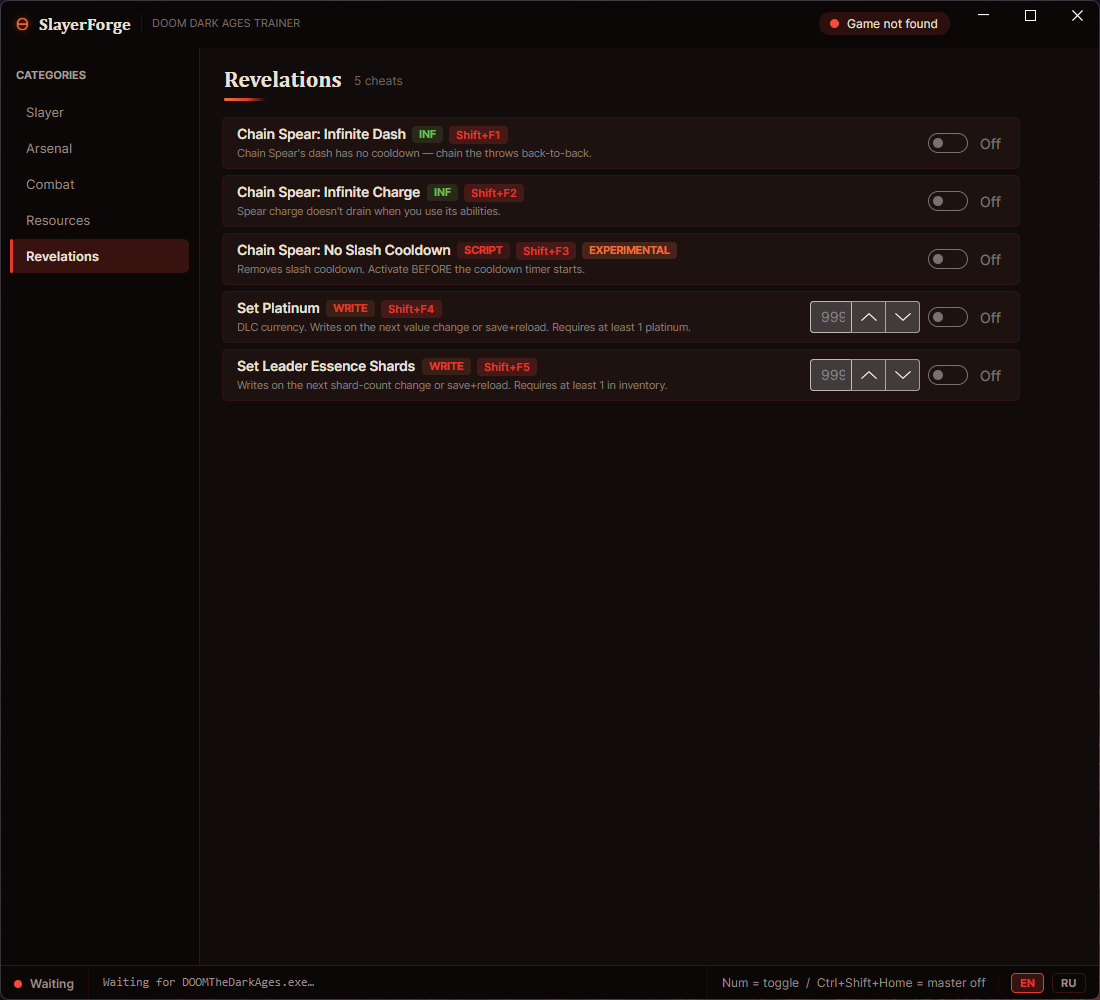Click the Game not found status badge
Image resolution: width=1100 pixels, height=1000 pixels.
tap(884, 24)
